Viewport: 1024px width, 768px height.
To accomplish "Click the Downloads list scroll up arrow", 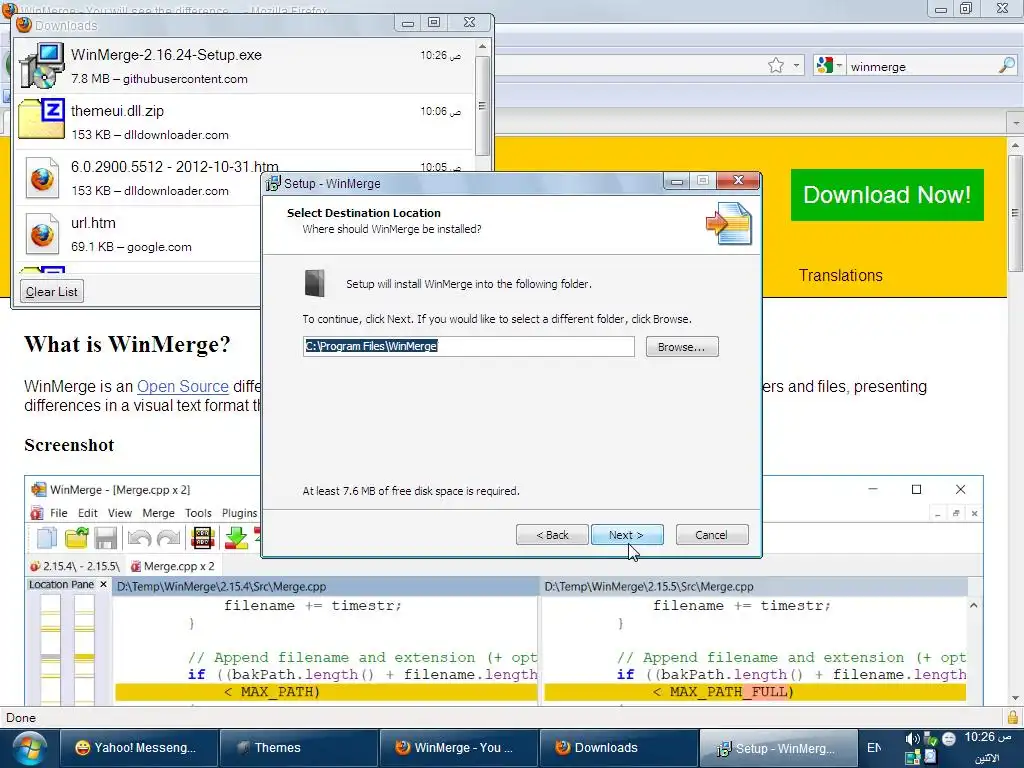I will 482,47.
